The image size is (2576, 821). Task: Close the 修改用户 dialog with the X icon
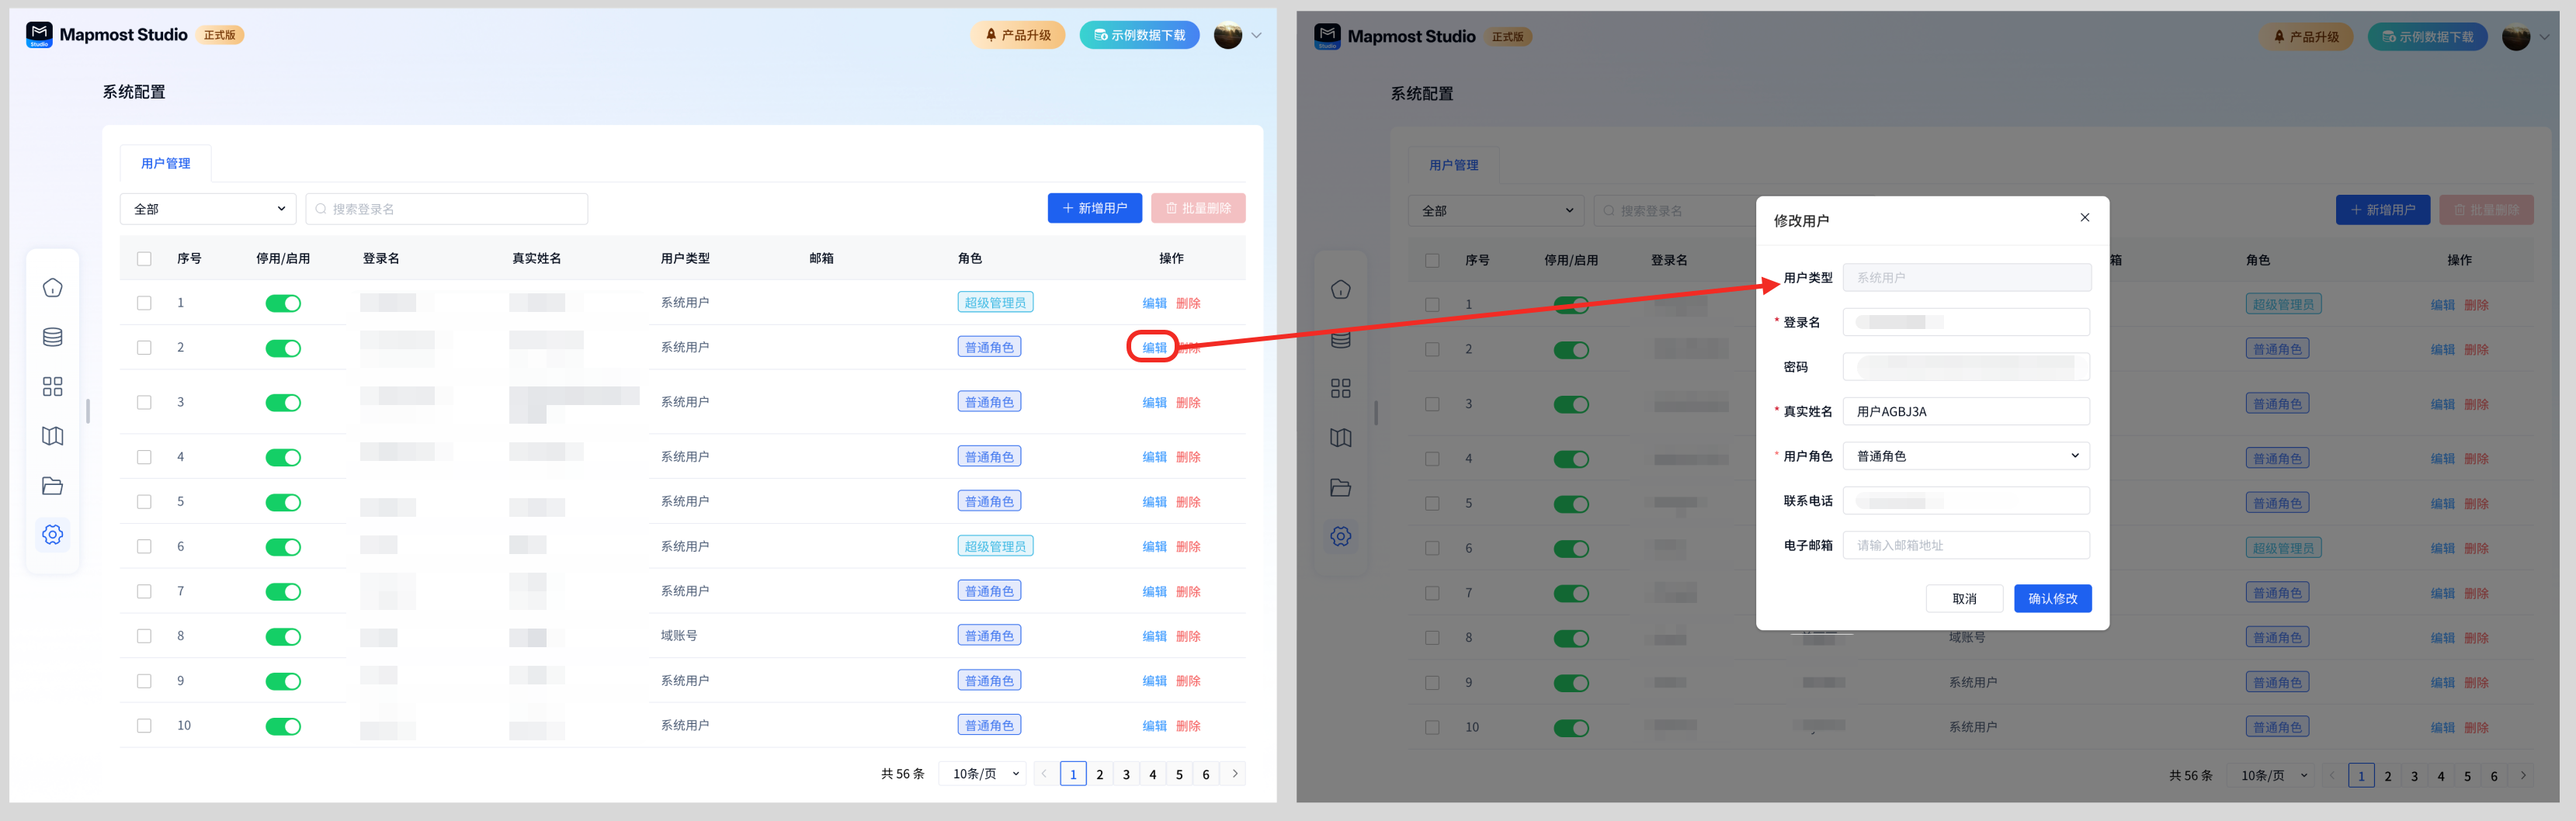[x=2085, y=218]
